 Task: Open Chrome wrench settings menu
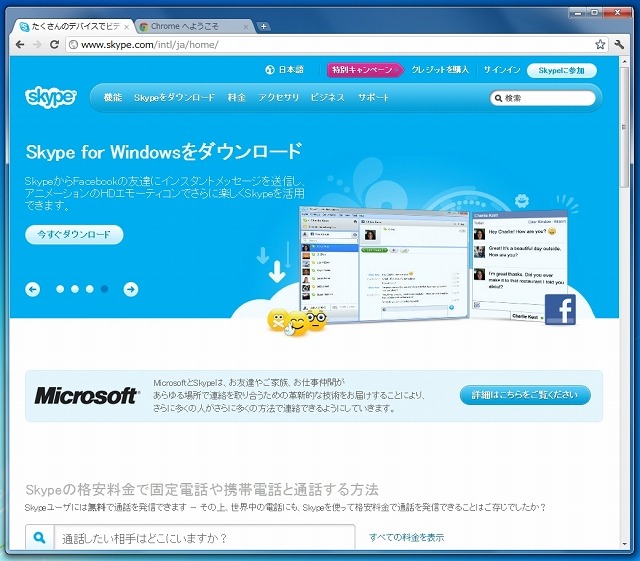(x=619, y=44)
